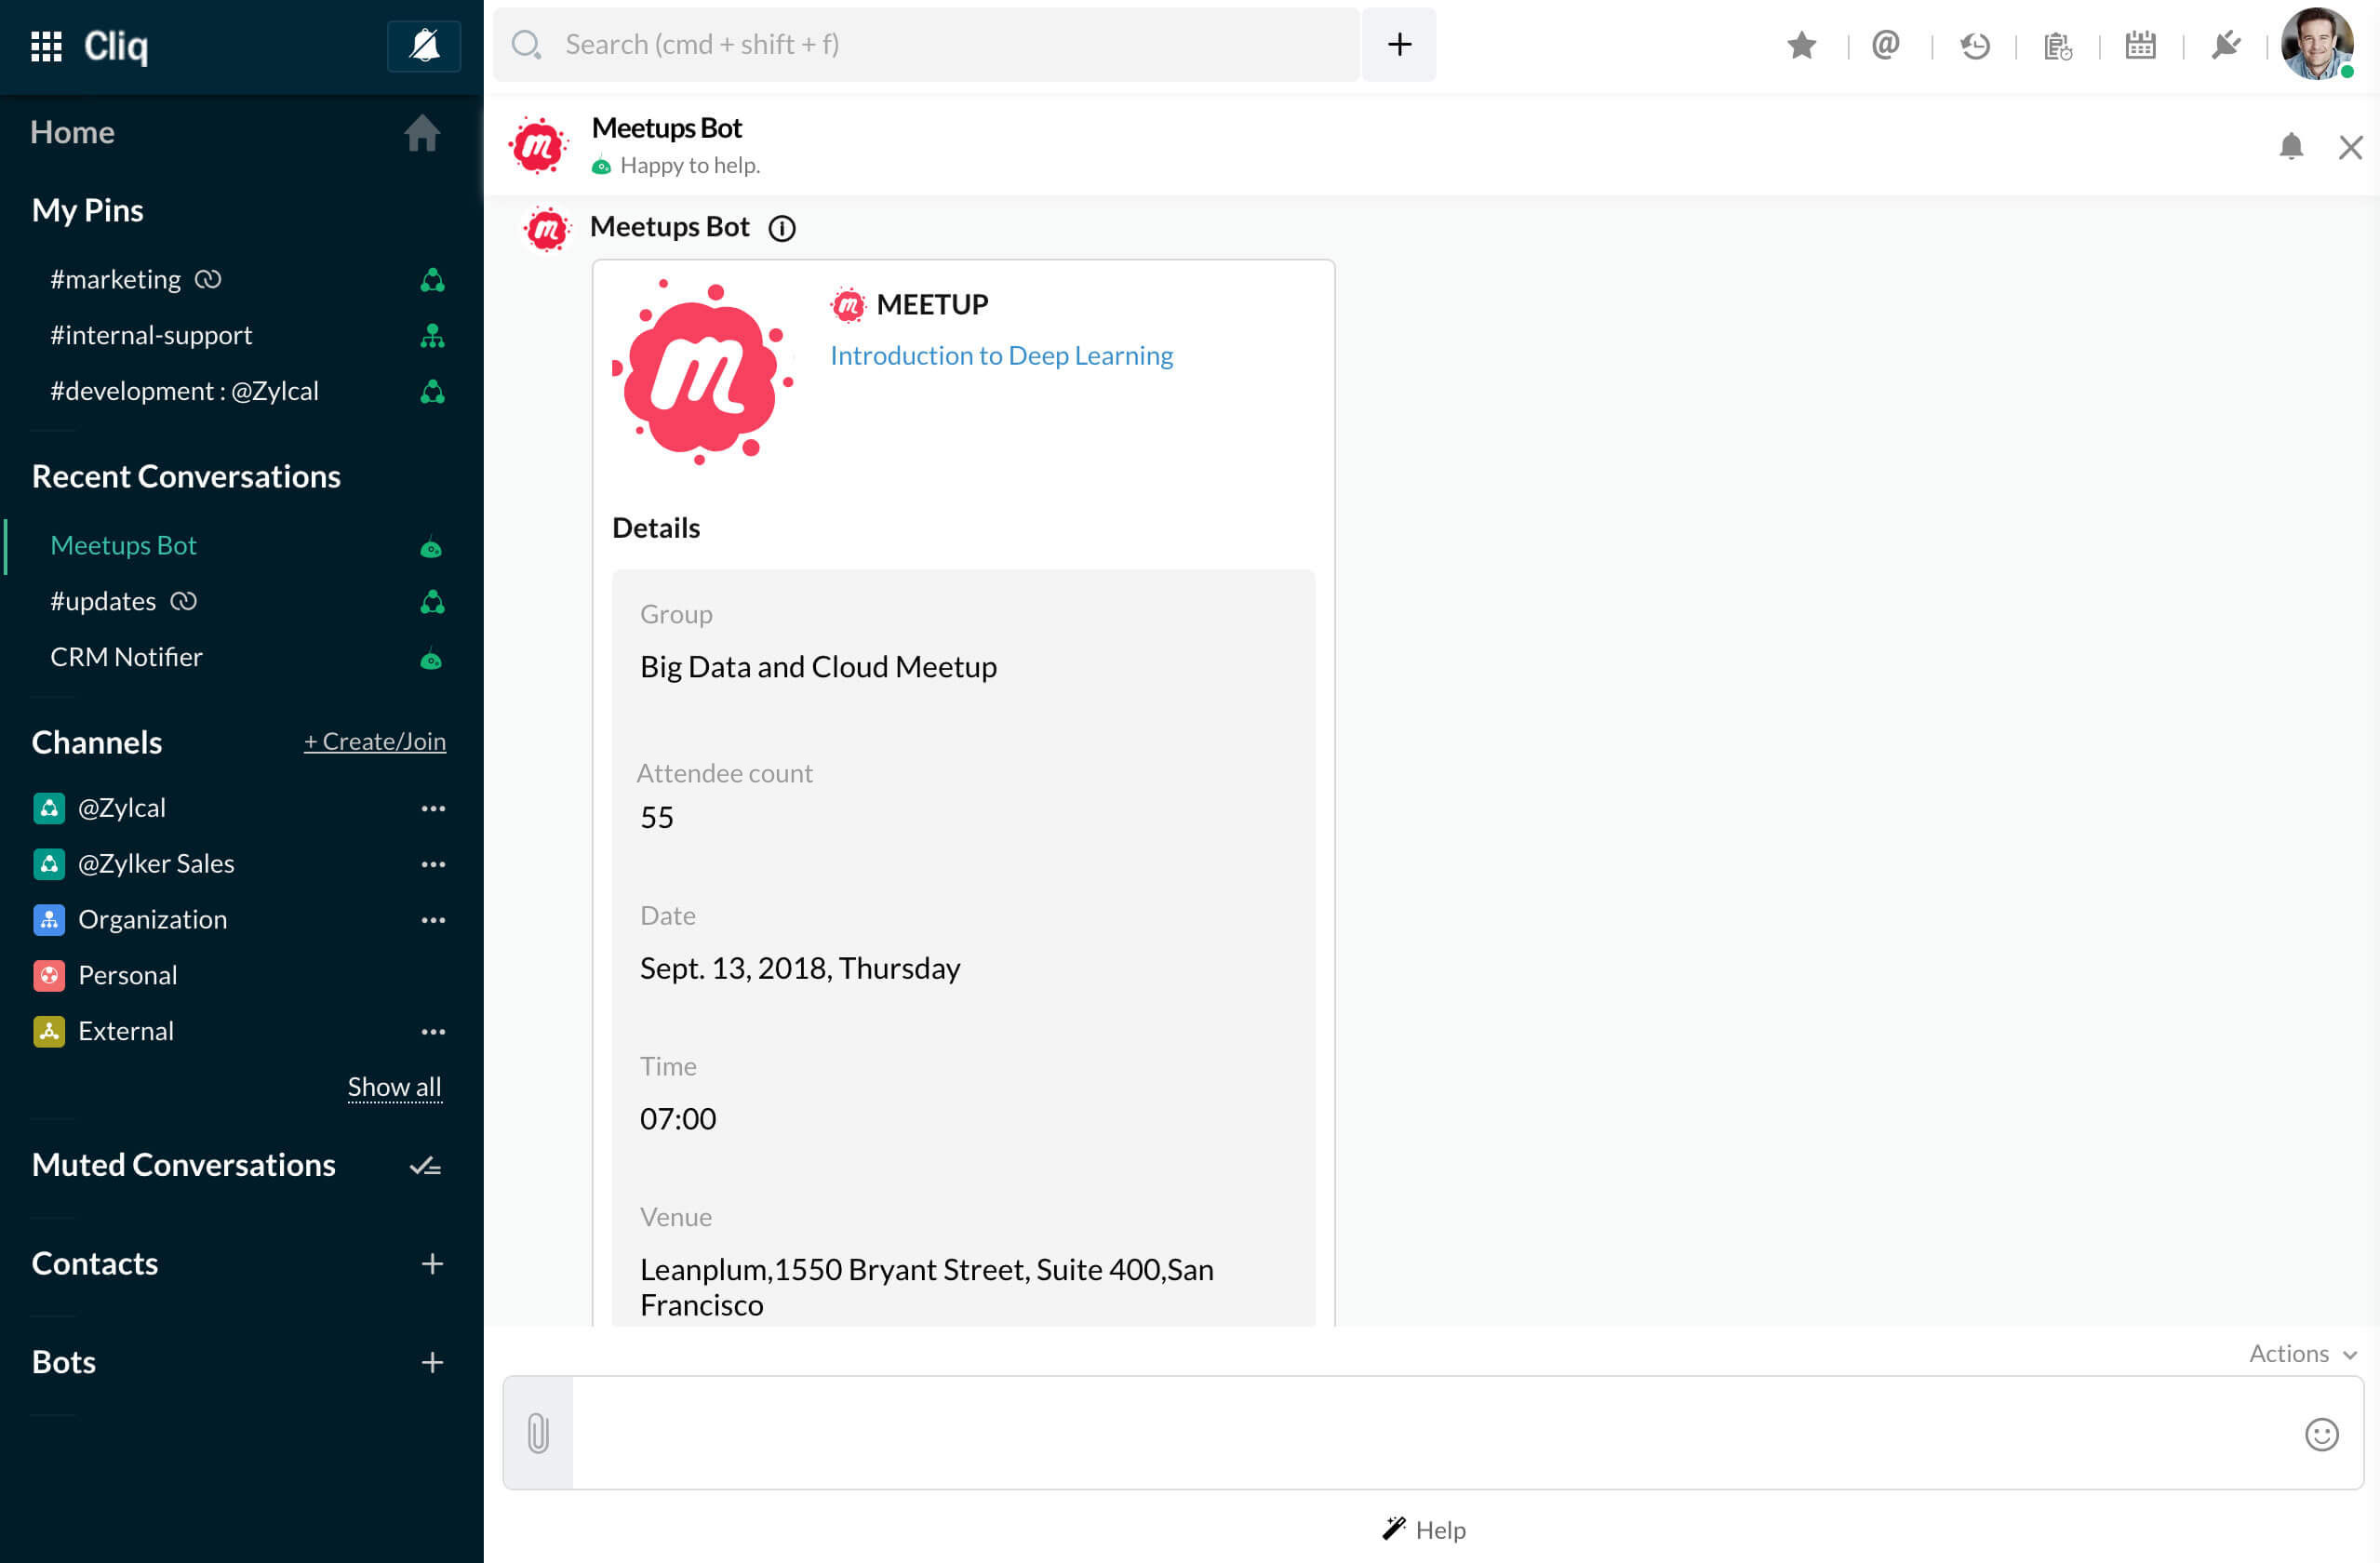Screen dimensions: 2380x1563
Task: Click the pin icon in top toolbar
Action: (2225, 46)
